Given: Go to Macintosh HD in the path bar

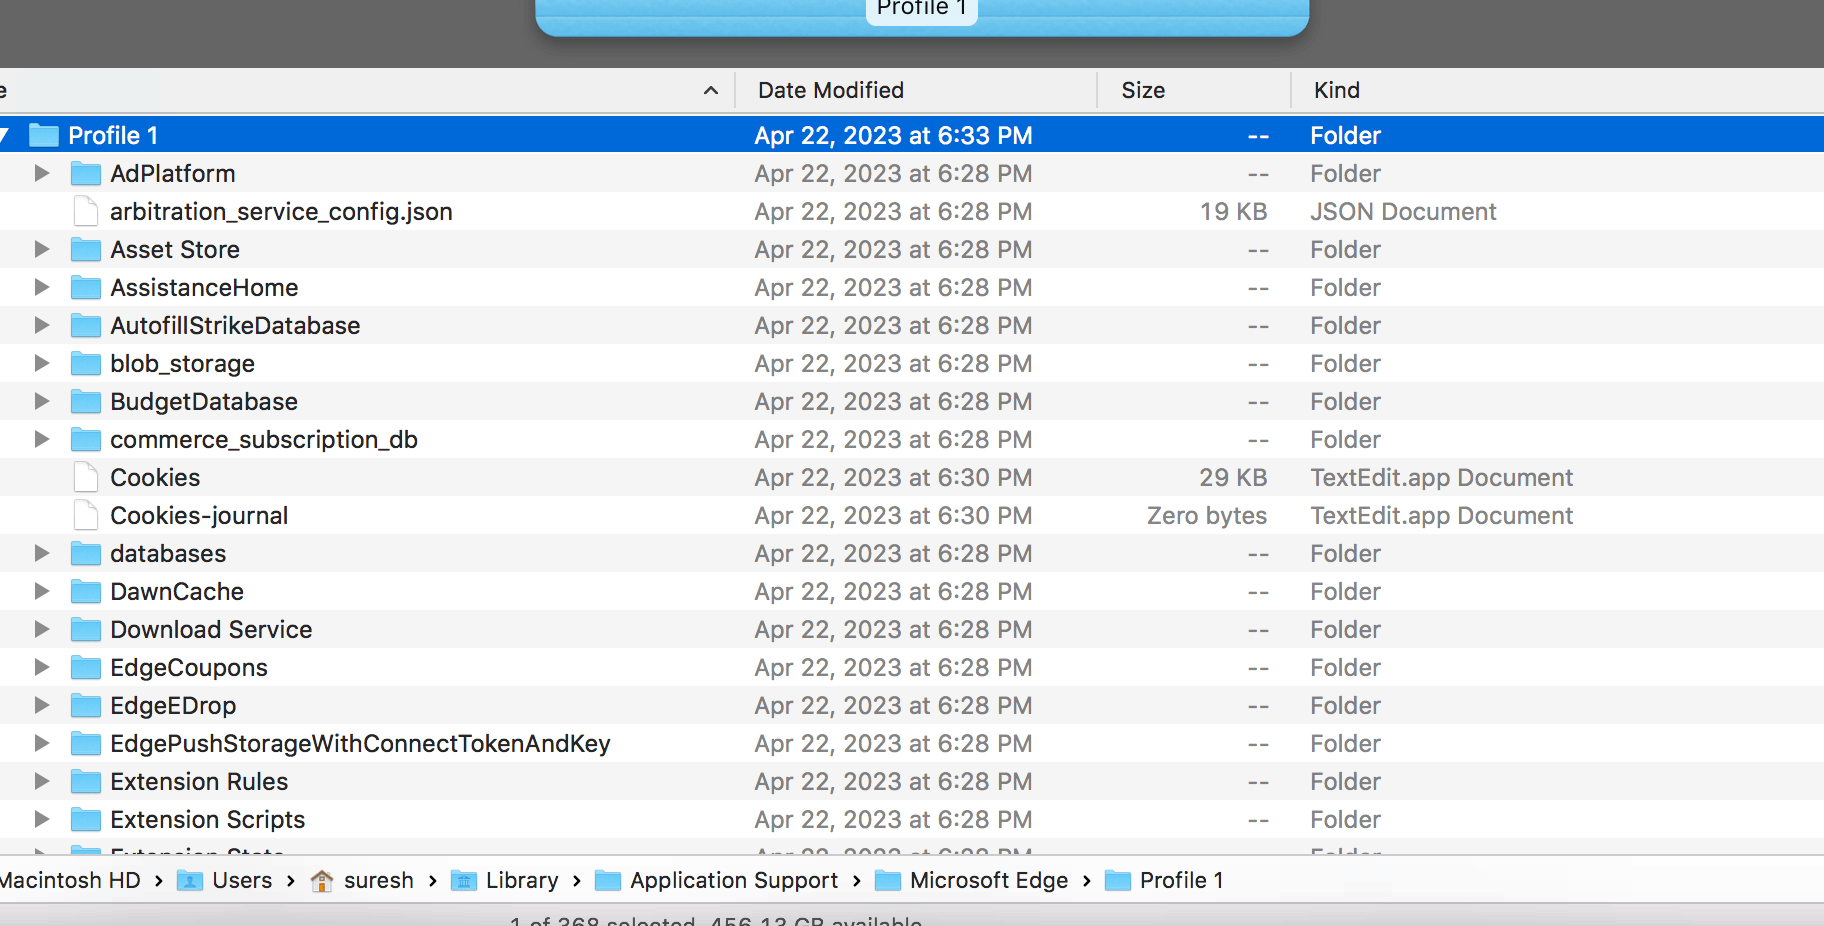Looking at the screenshot, I should point(70,881).
